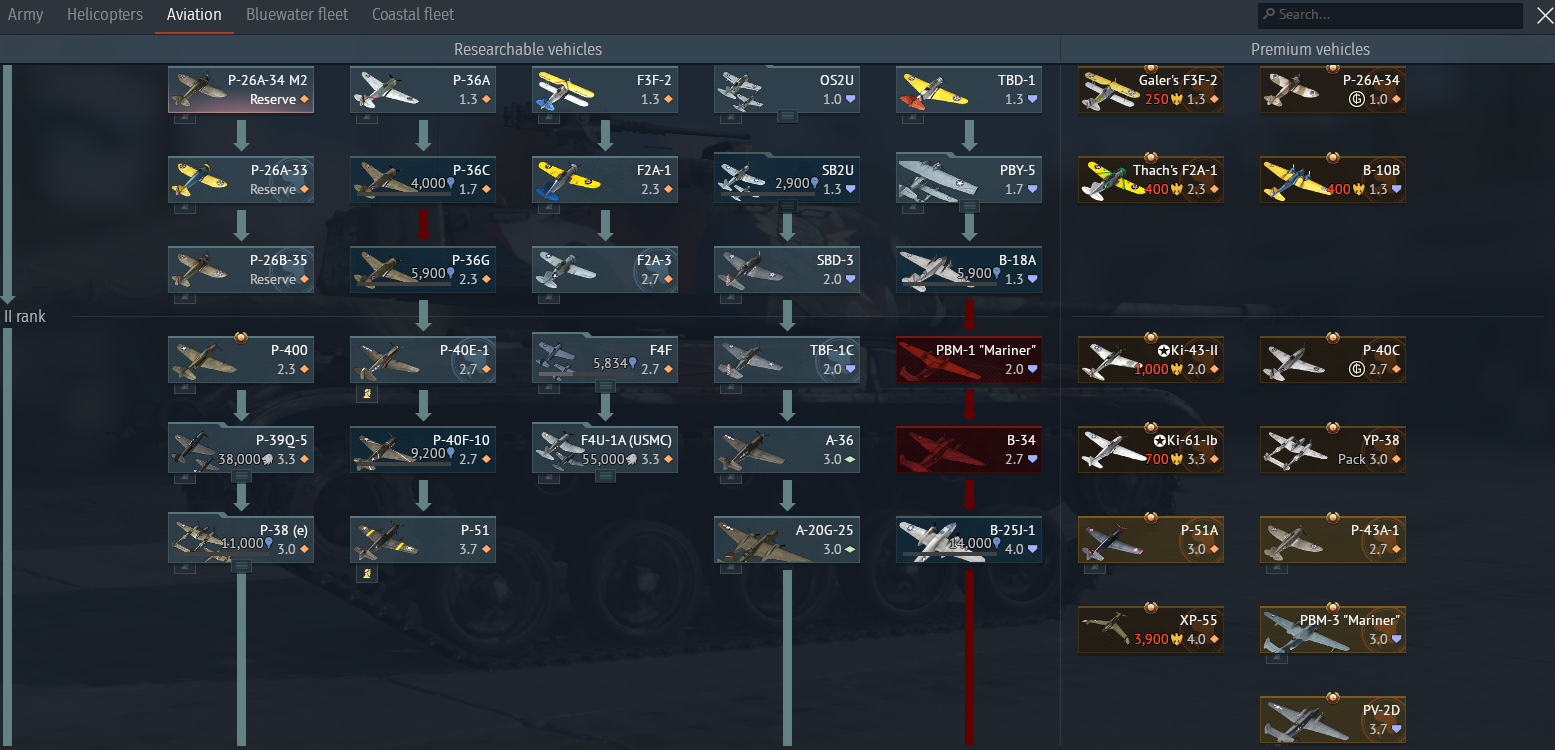Select the locked PBM-1 "Mariner" card
Image resolution: width=1555 pixels, height=750 pixels.
click(969, 360)
